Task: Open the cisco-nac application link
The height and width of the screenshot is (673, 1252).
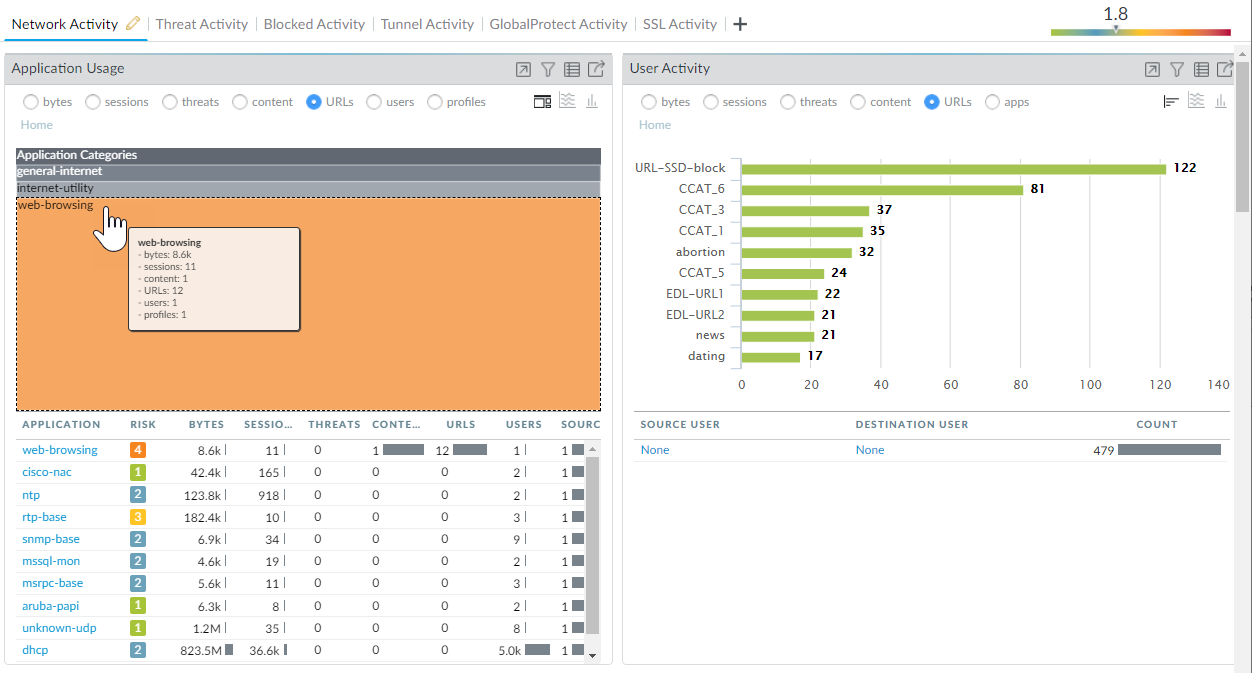Action: 47,472
